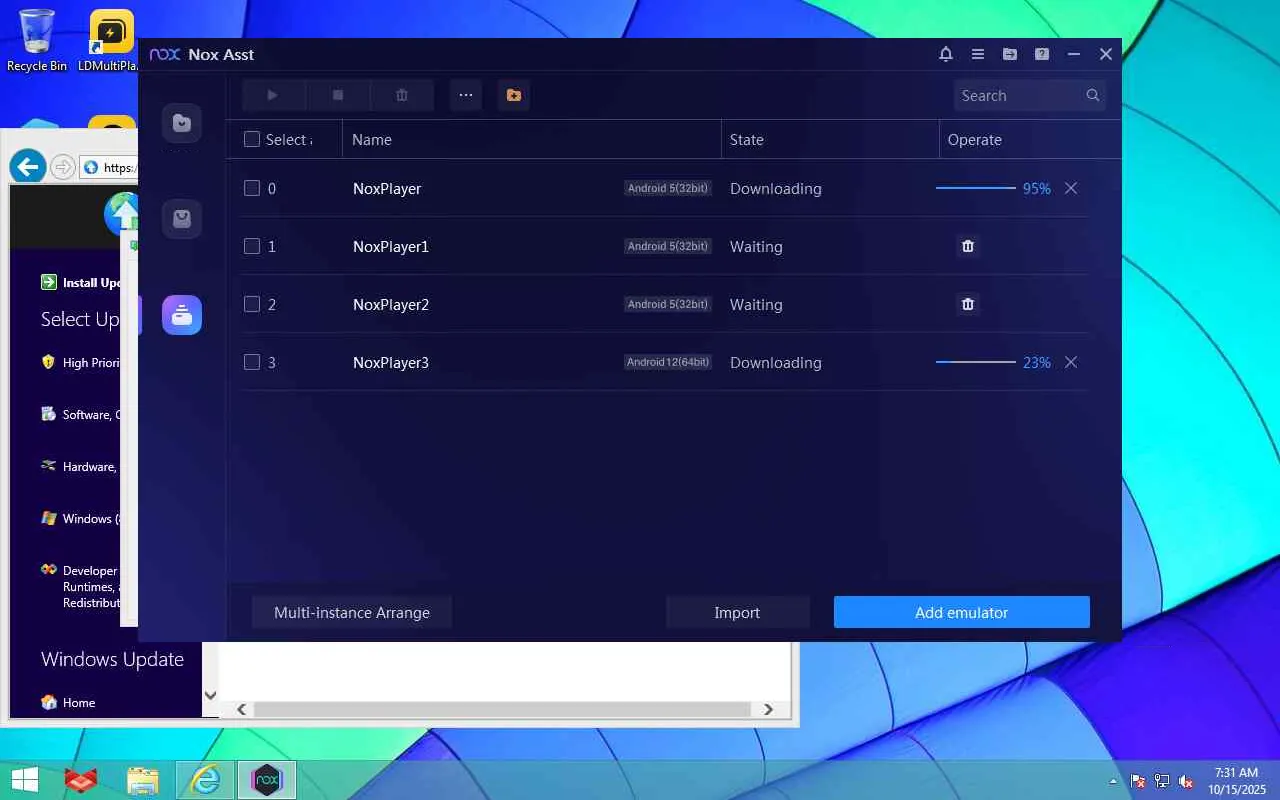1280x800 pixels.
Task: Click the Nox taskbar icon
Action: click(267, 779)
